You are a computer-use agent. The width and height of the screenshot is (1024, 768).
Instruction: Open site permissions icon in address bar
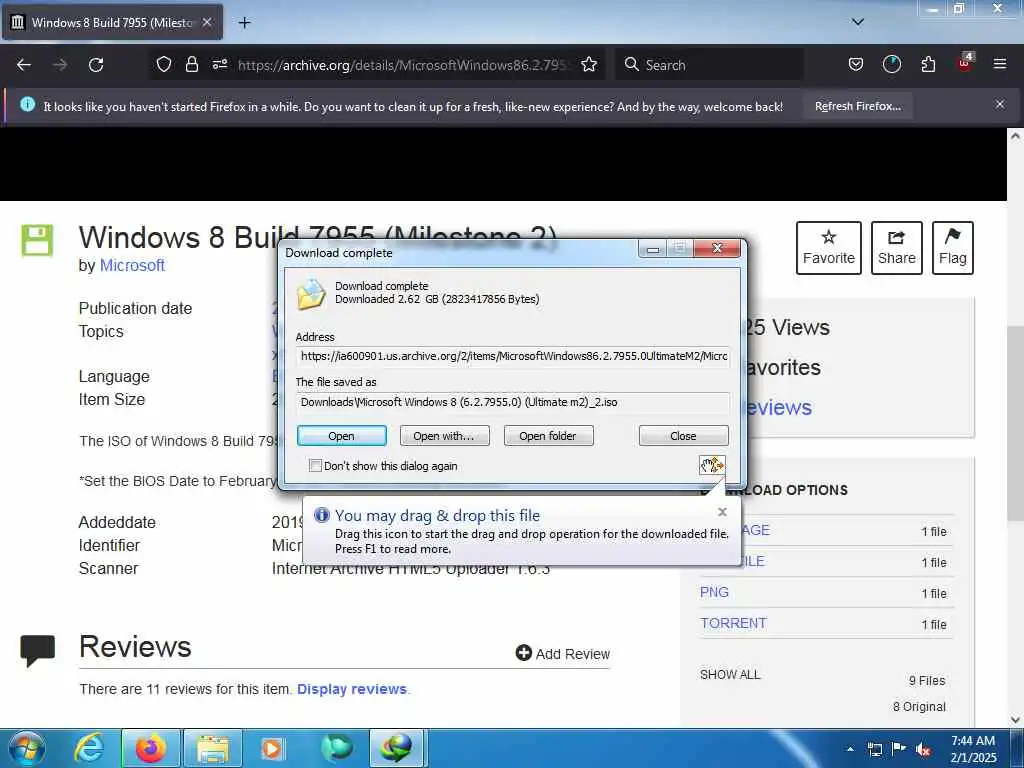click(x=219, y=65)
